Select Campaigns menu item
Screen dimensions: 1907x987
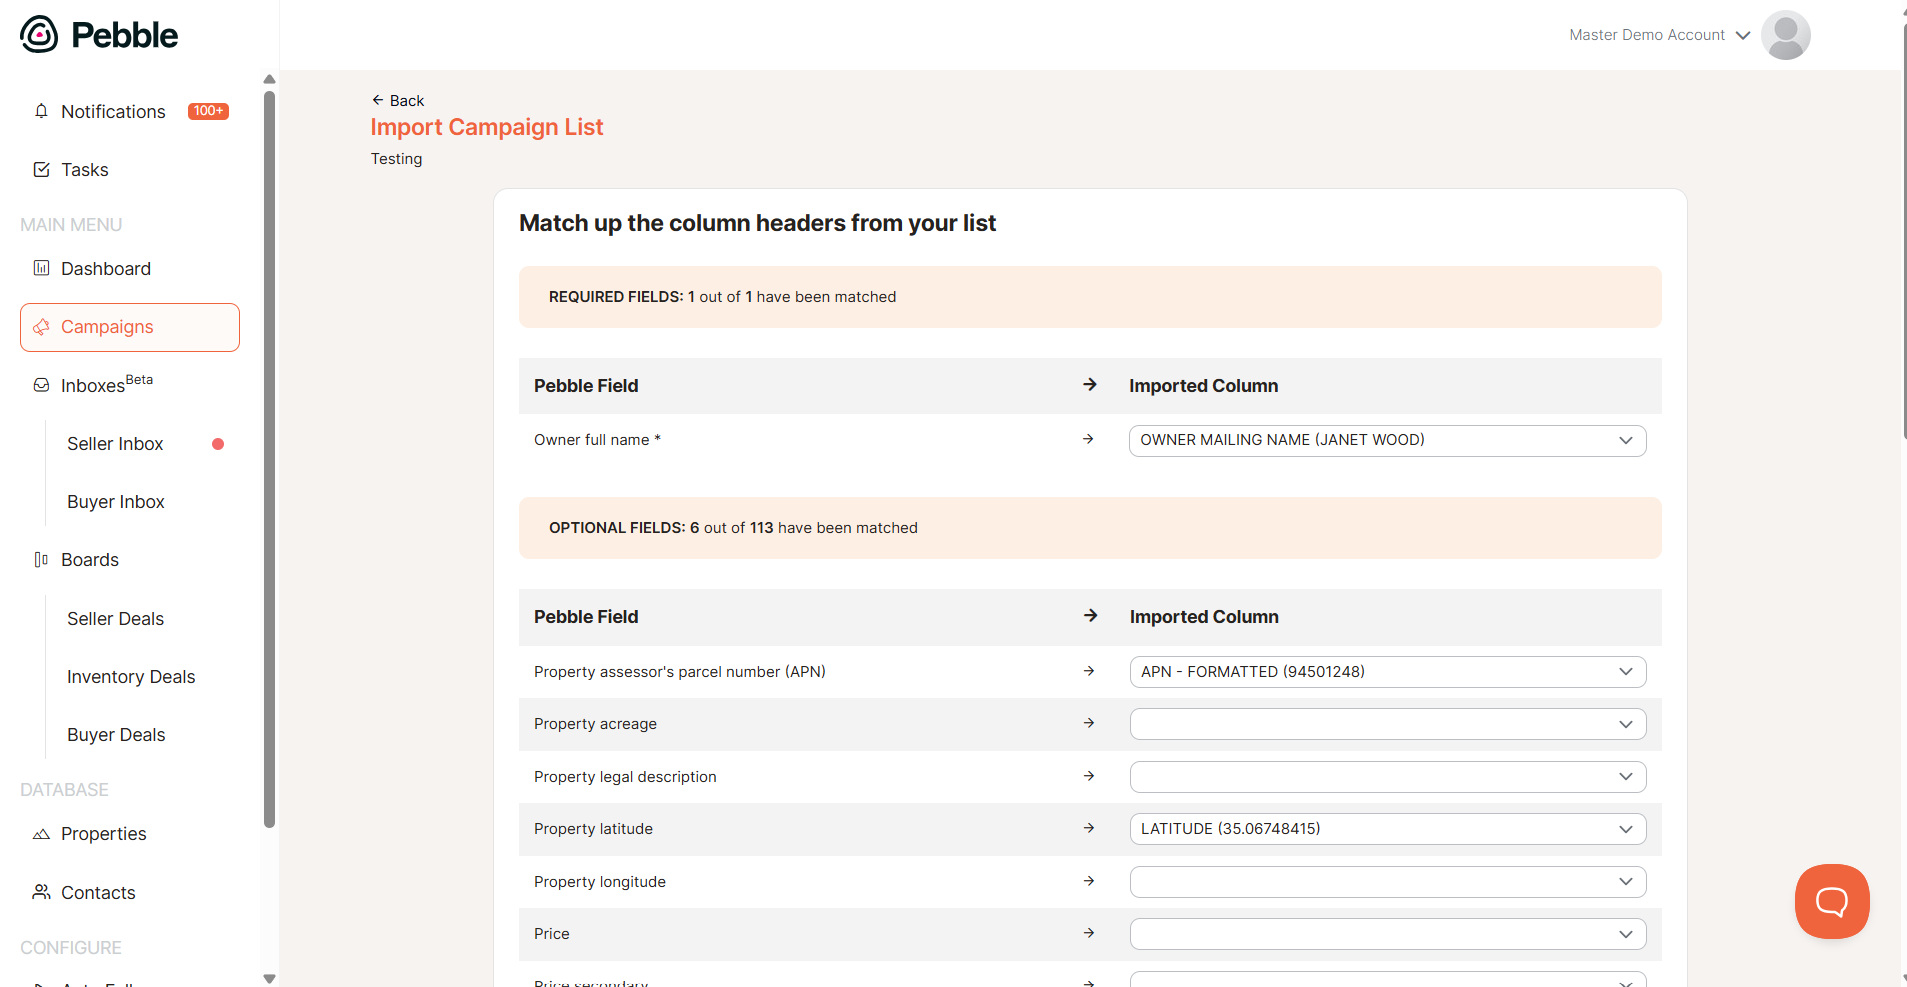click(x=130, y=327)
